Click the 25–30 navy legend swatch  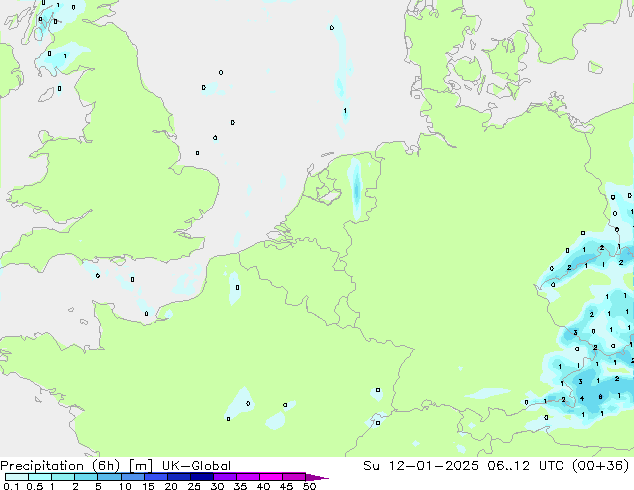tap(202, 477)
